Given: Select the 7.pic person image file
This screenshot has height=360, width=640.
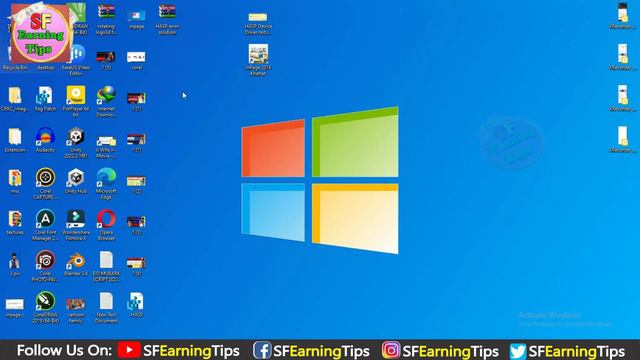Looking at the screenshot, I should click(15, 264).
